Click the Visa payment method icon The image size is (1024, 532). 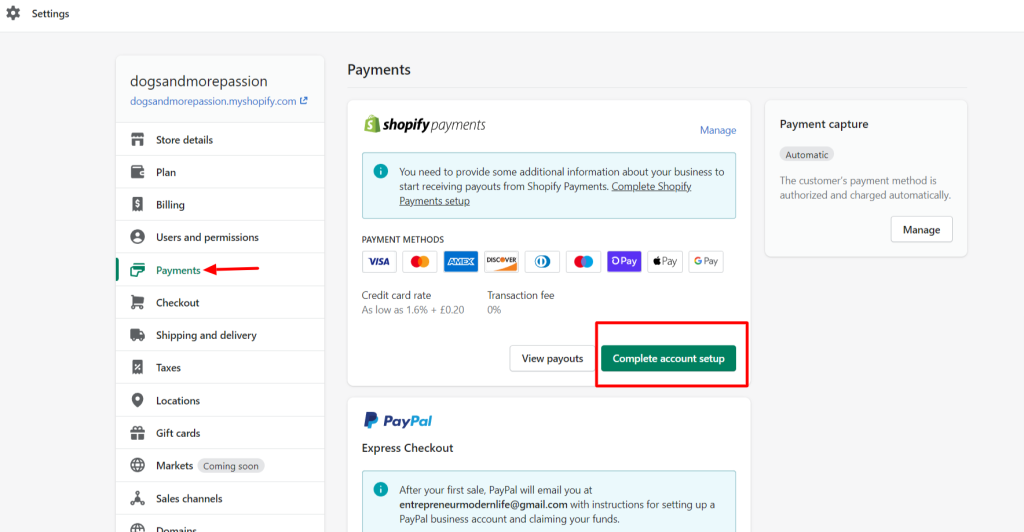coord(379,262)
